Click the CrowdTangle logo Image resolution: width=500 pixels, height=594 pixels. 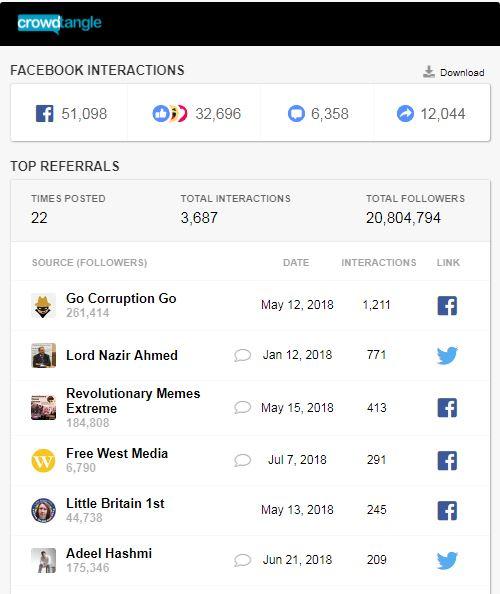pos(59,23)
